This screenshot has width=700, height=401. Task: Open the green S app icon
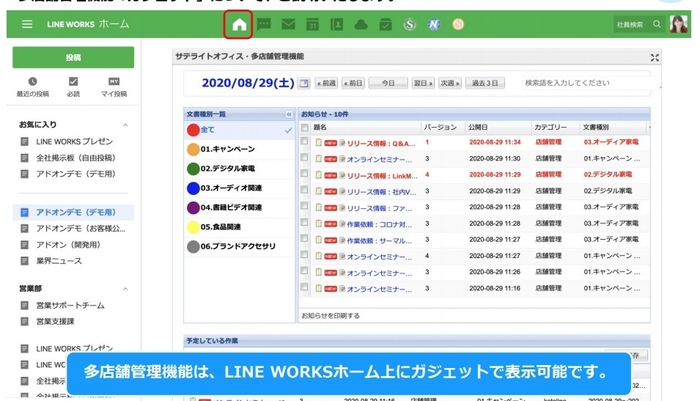click(x=409, y=24)
